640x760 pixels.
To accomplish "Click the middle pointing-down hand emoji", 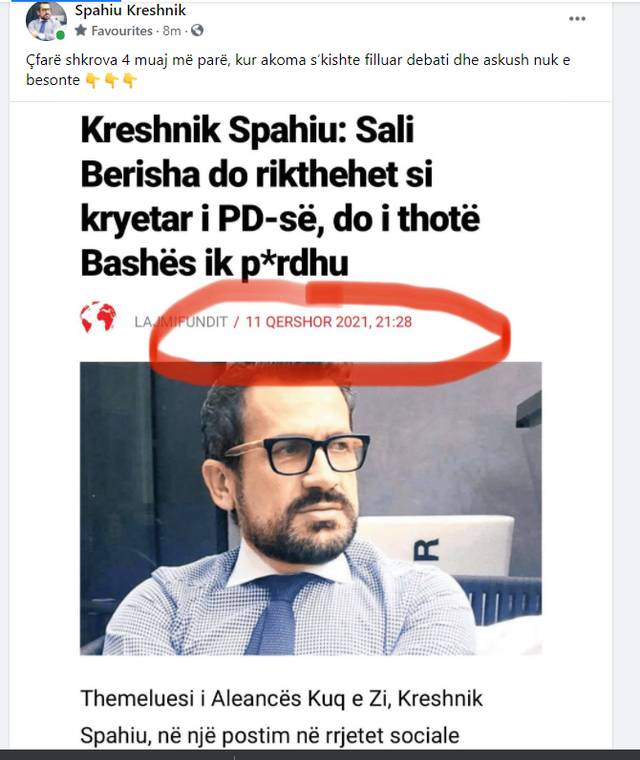I will pyautogui.click(x=111, y=80).
